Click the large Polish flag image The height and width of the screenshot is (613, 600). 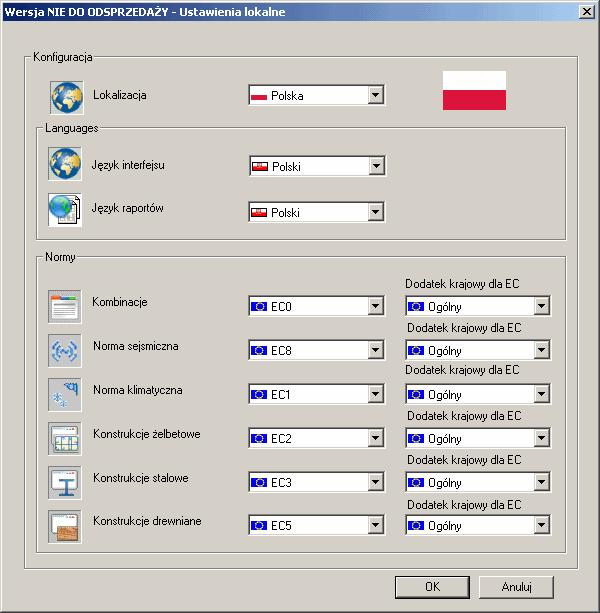point(474,90)
